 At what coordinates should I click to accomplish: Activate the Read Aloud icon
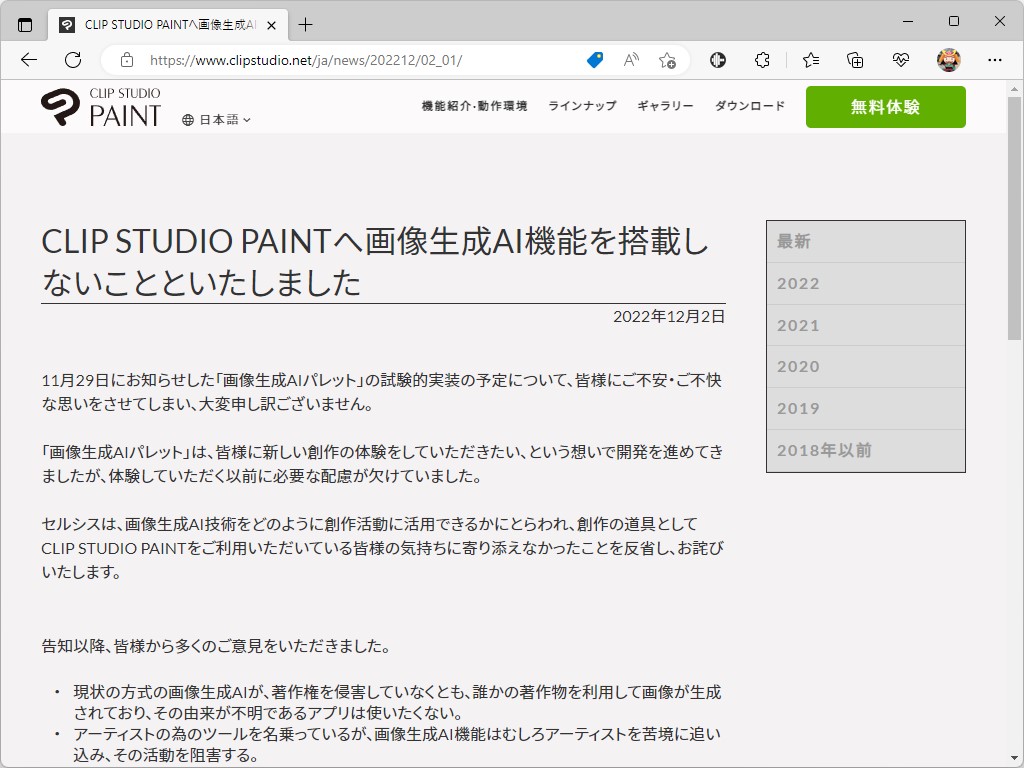[x=631, y=60]
